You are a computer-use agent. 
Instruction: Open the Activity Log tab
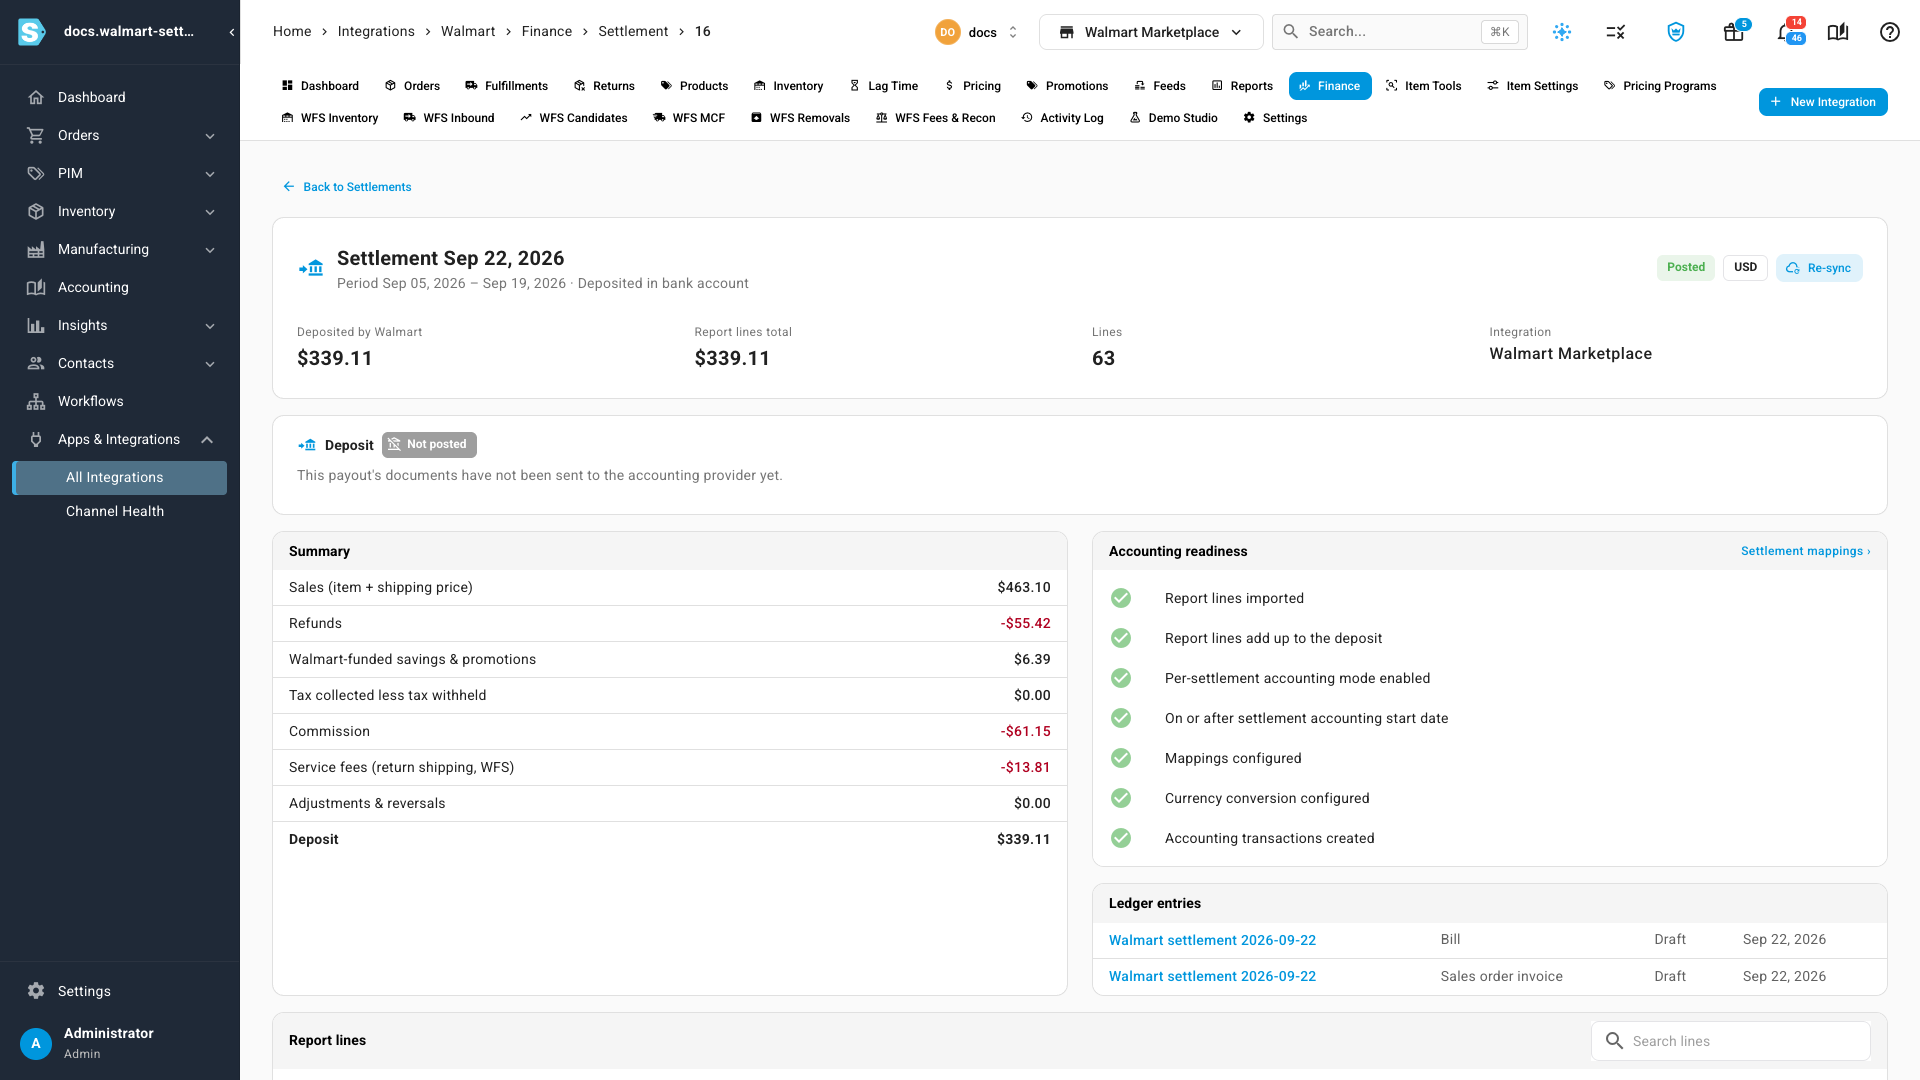[x=1062, y=118]
